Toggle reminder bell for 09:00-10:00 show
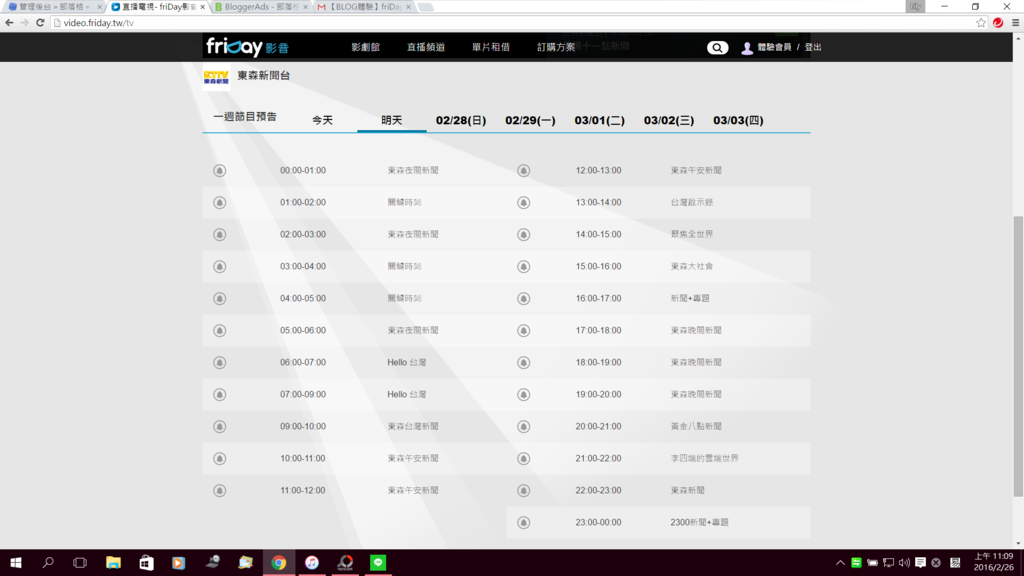This screenshot has width=1024, height=576. (219, 426)
